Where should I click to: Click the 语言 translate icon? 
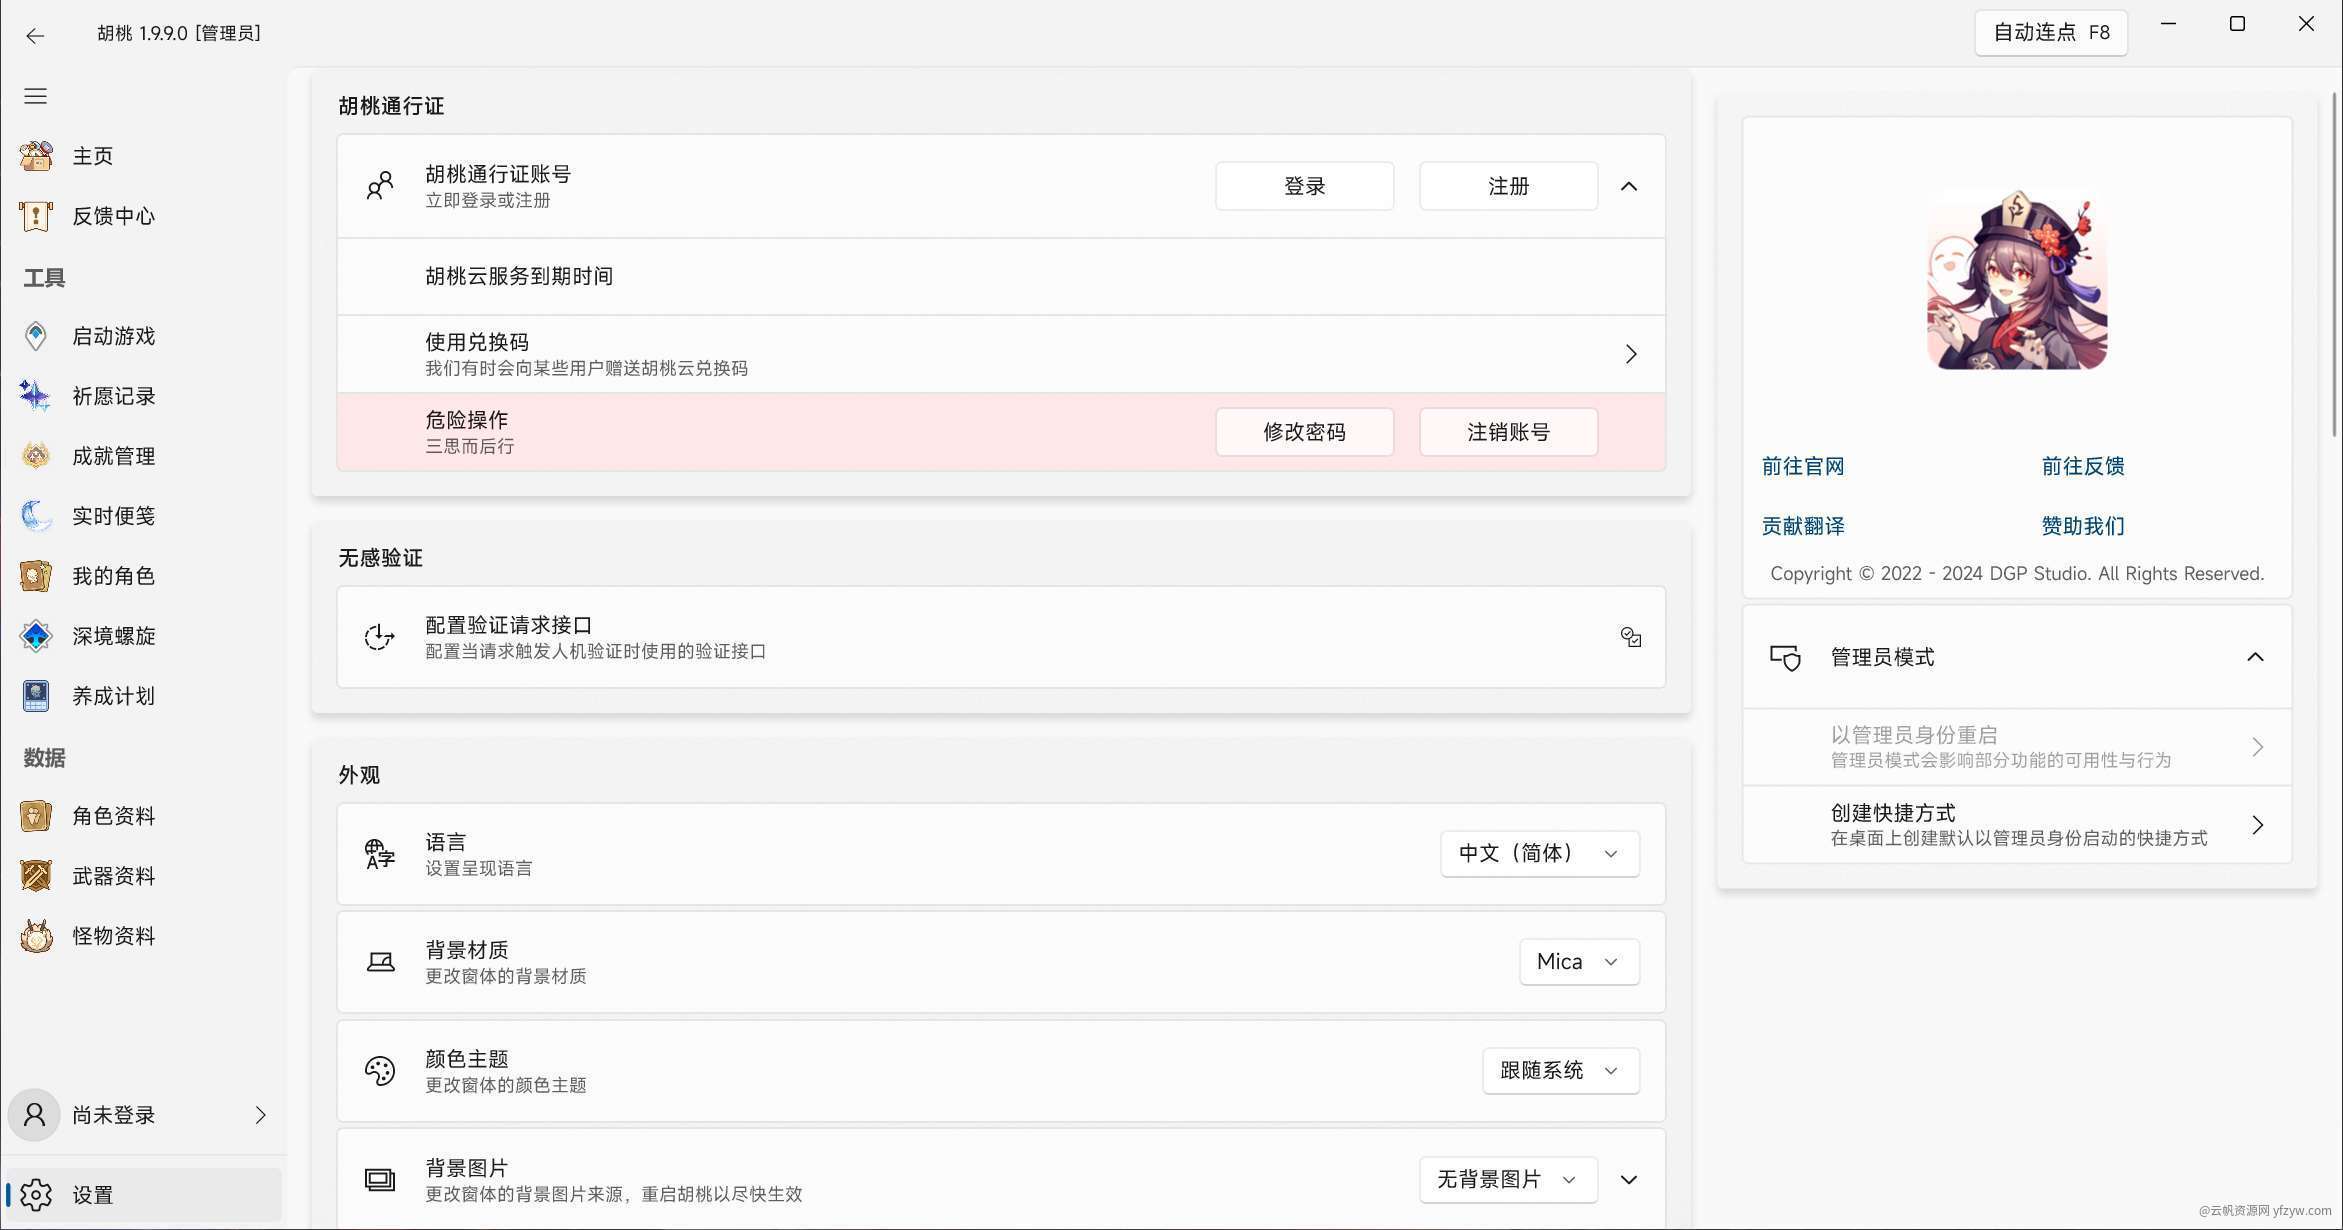coord(380,854)
